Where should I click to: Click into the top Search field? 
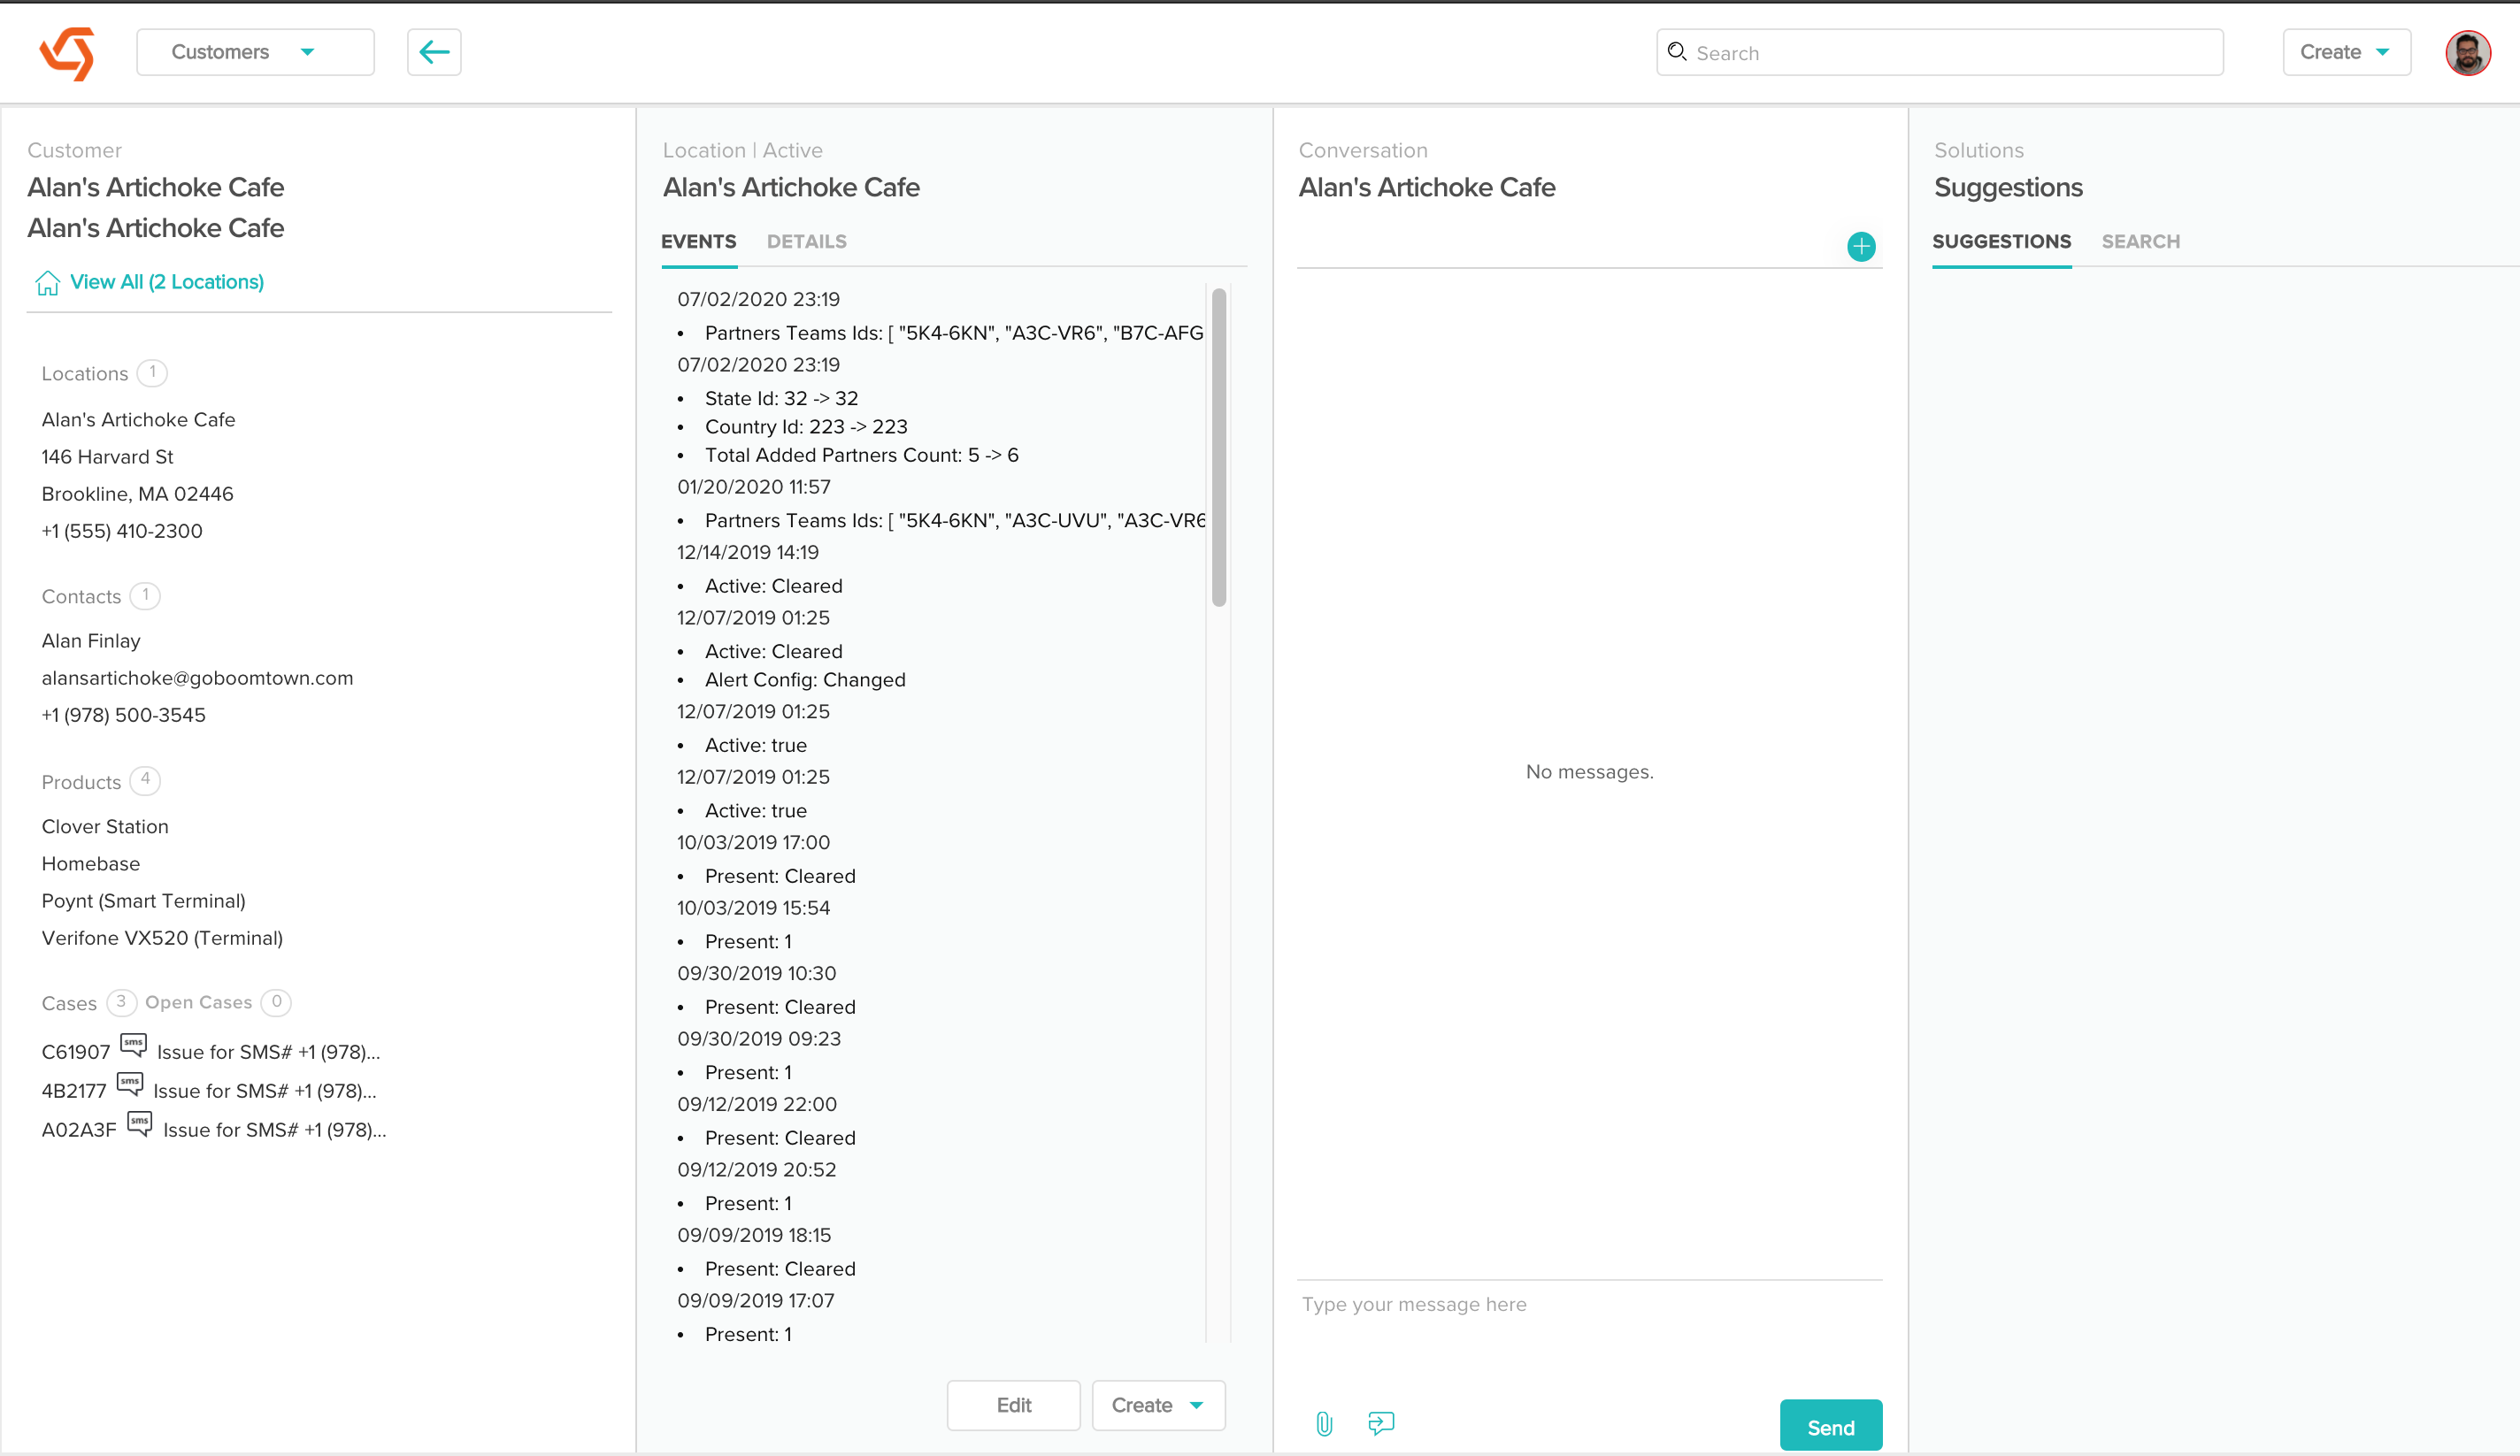tap(1939, 52)
